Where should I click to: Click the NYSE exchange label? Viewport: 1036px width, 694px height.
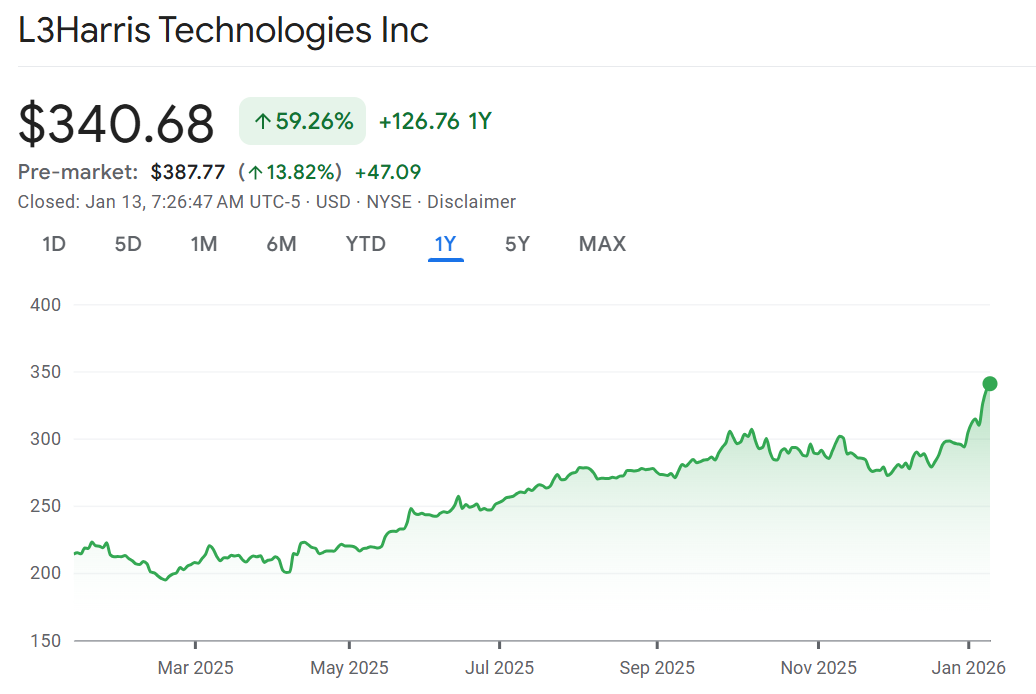coord(388,202)
